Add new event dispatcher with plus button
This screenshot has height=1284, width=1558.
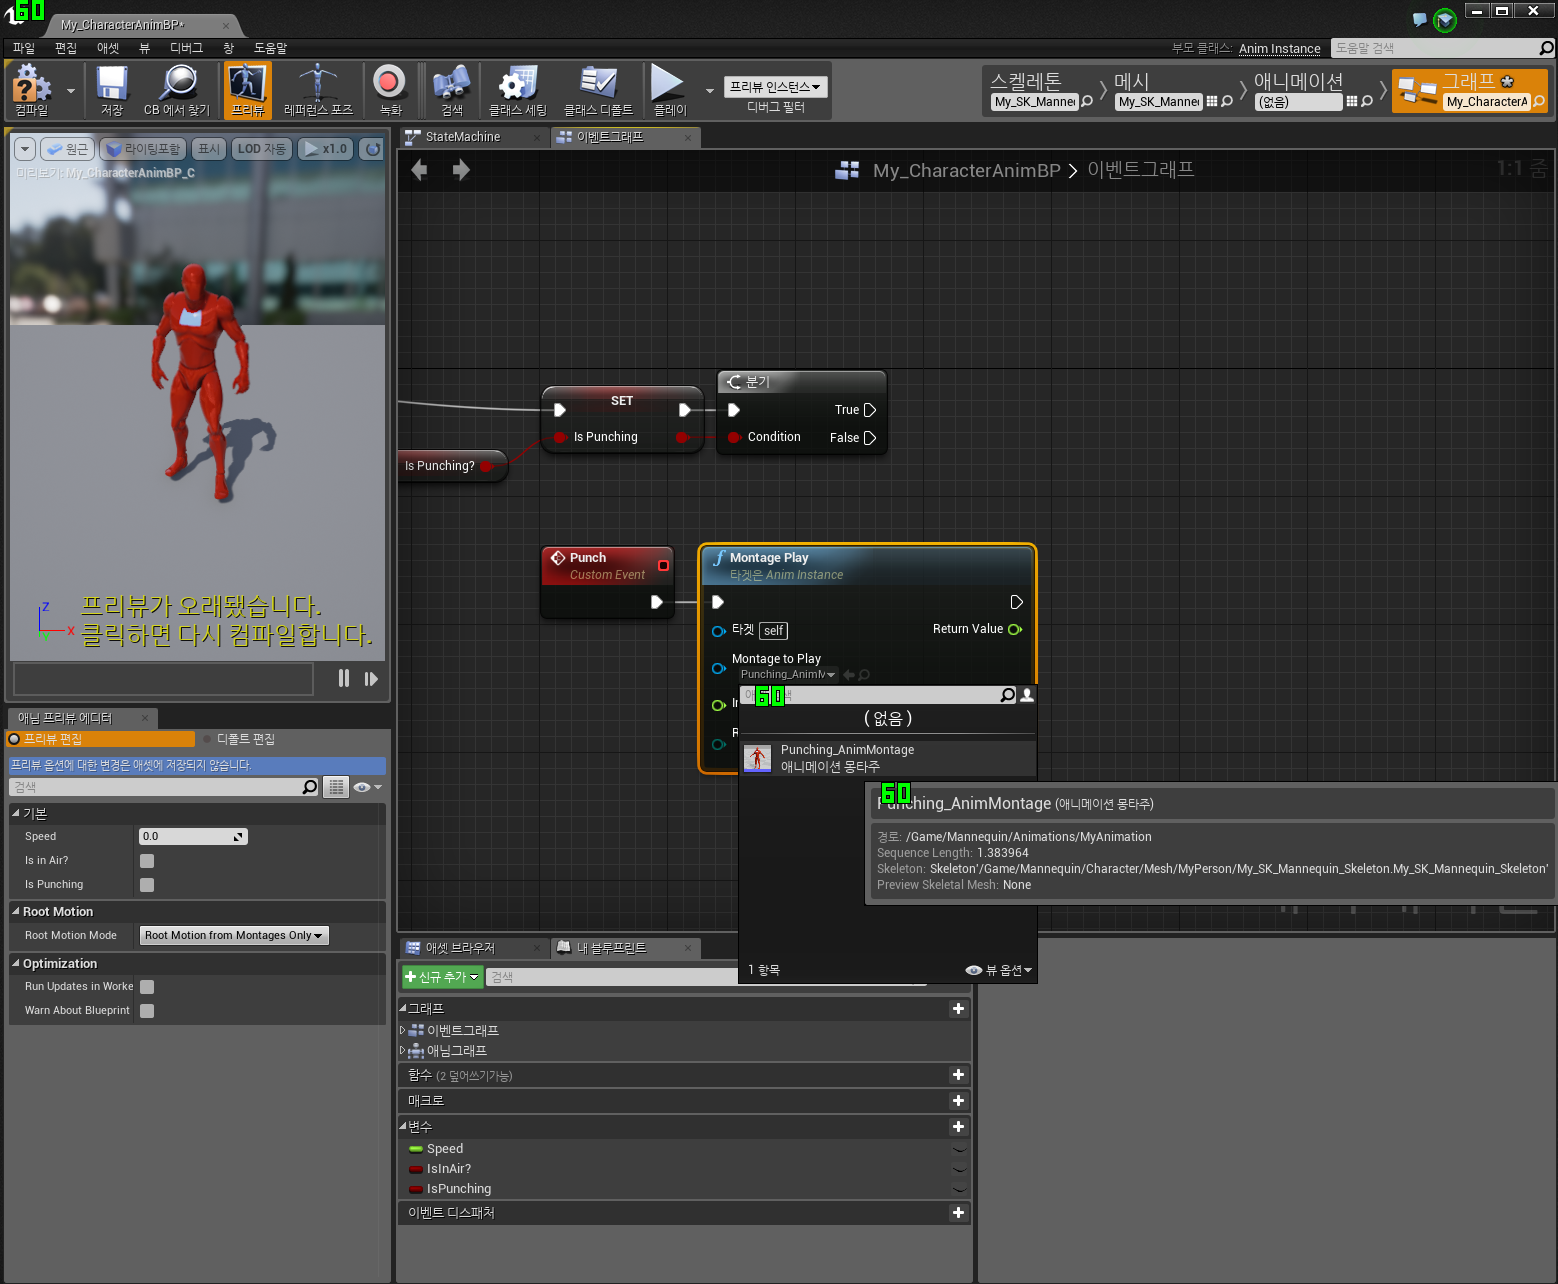click(958, 1212)
